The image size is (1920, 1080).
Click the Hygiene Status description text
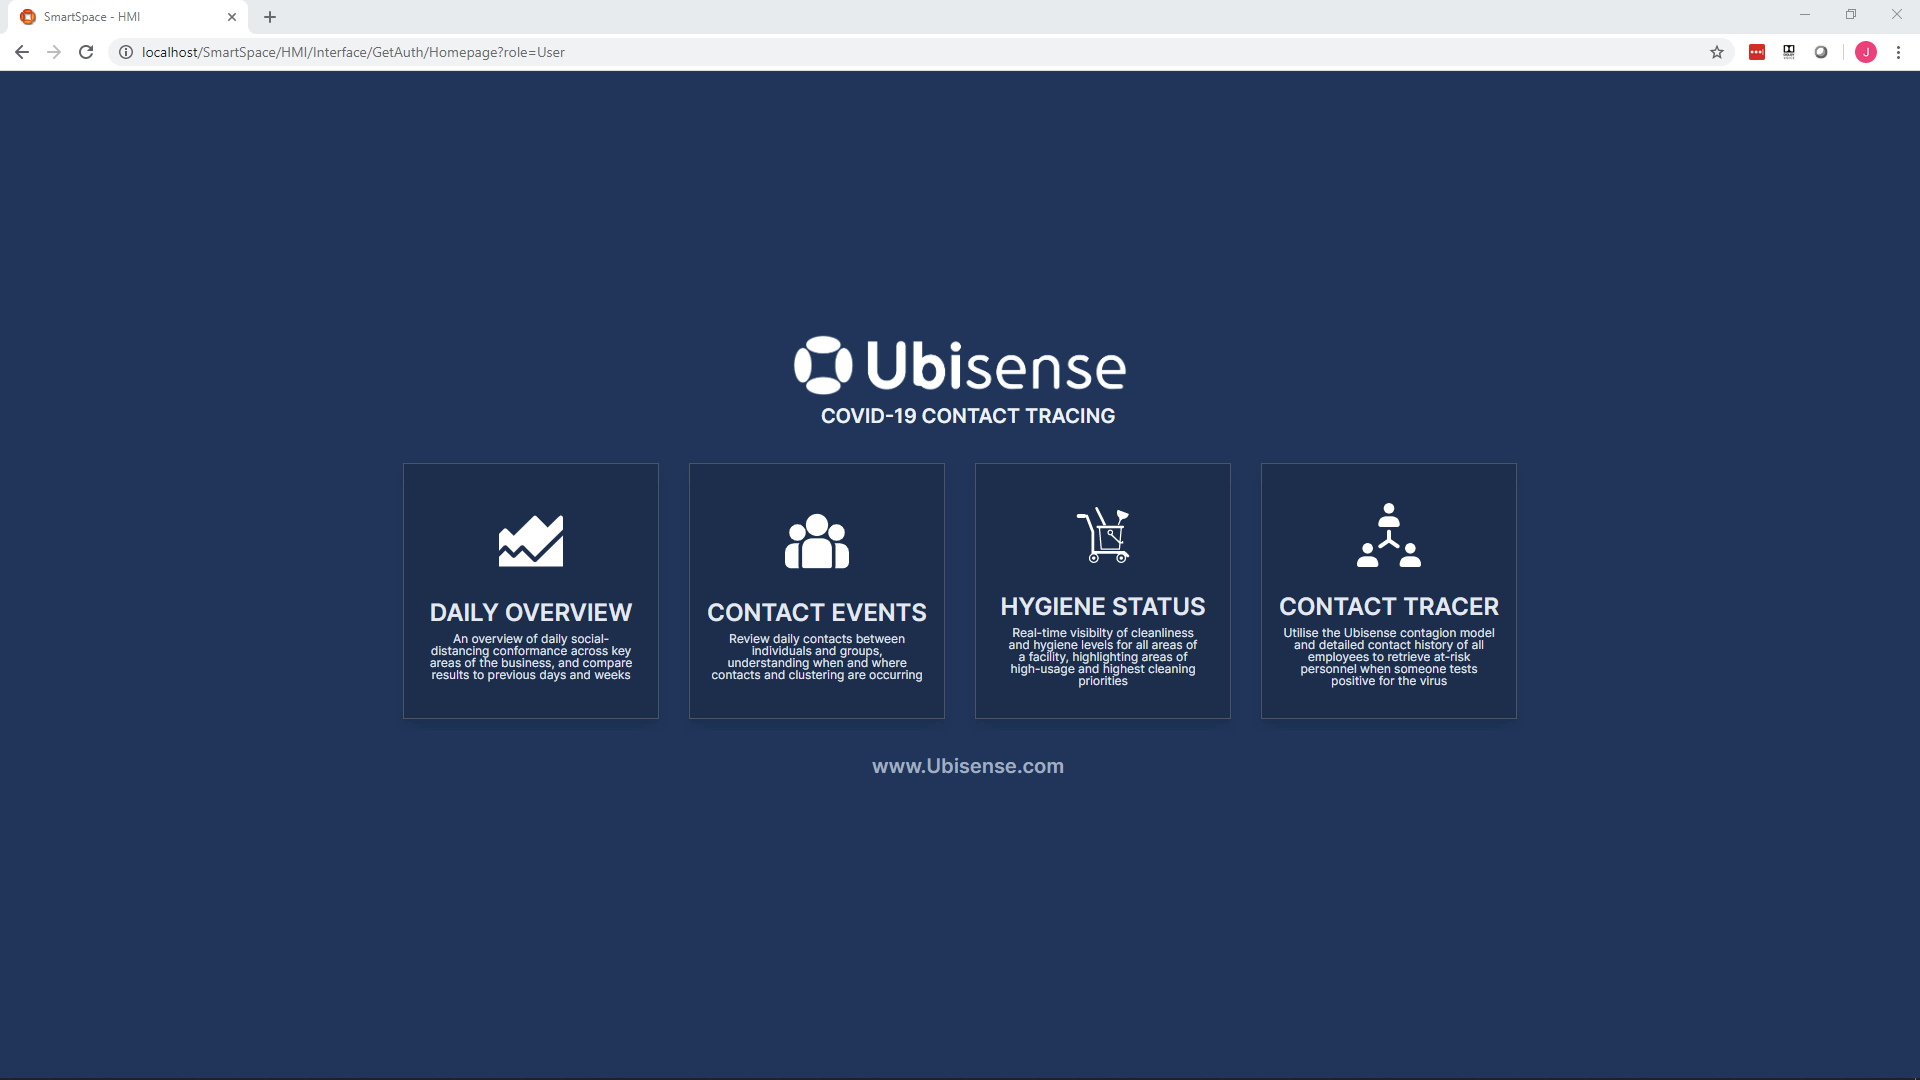[1103, 657]
